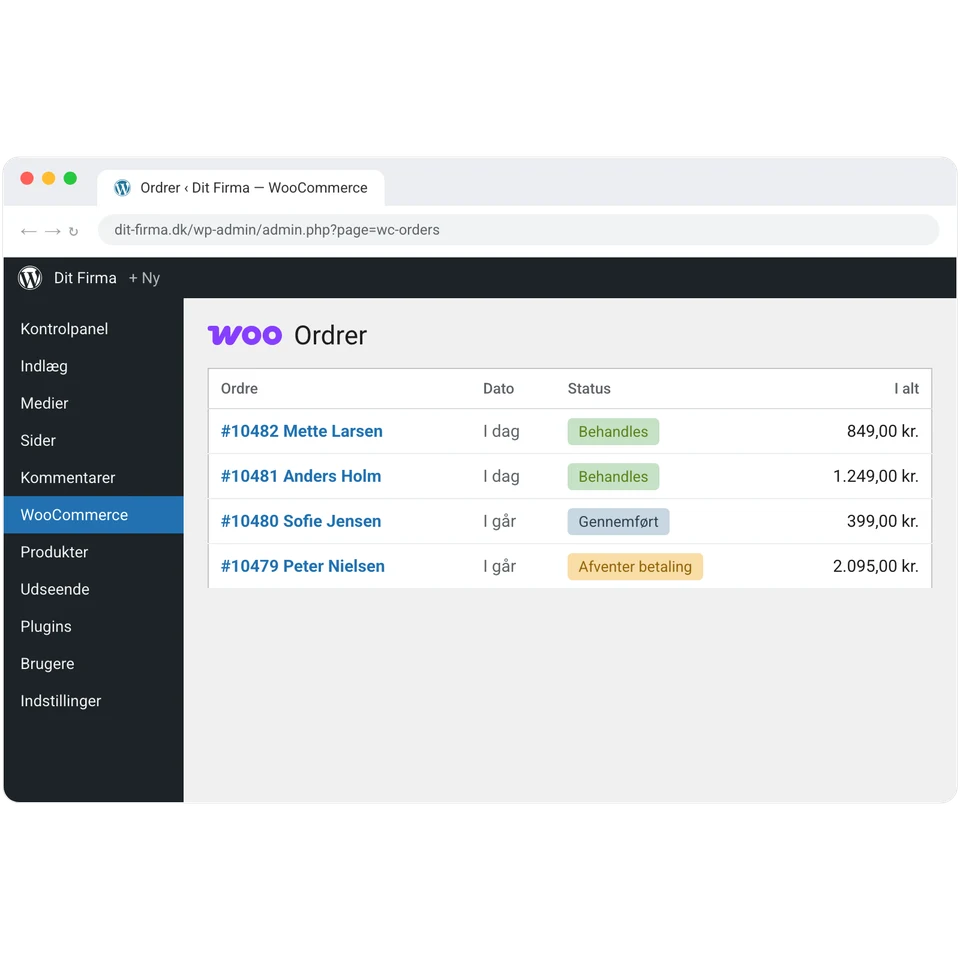
Task: Click the Dato column header
Action: pos(498,389)
